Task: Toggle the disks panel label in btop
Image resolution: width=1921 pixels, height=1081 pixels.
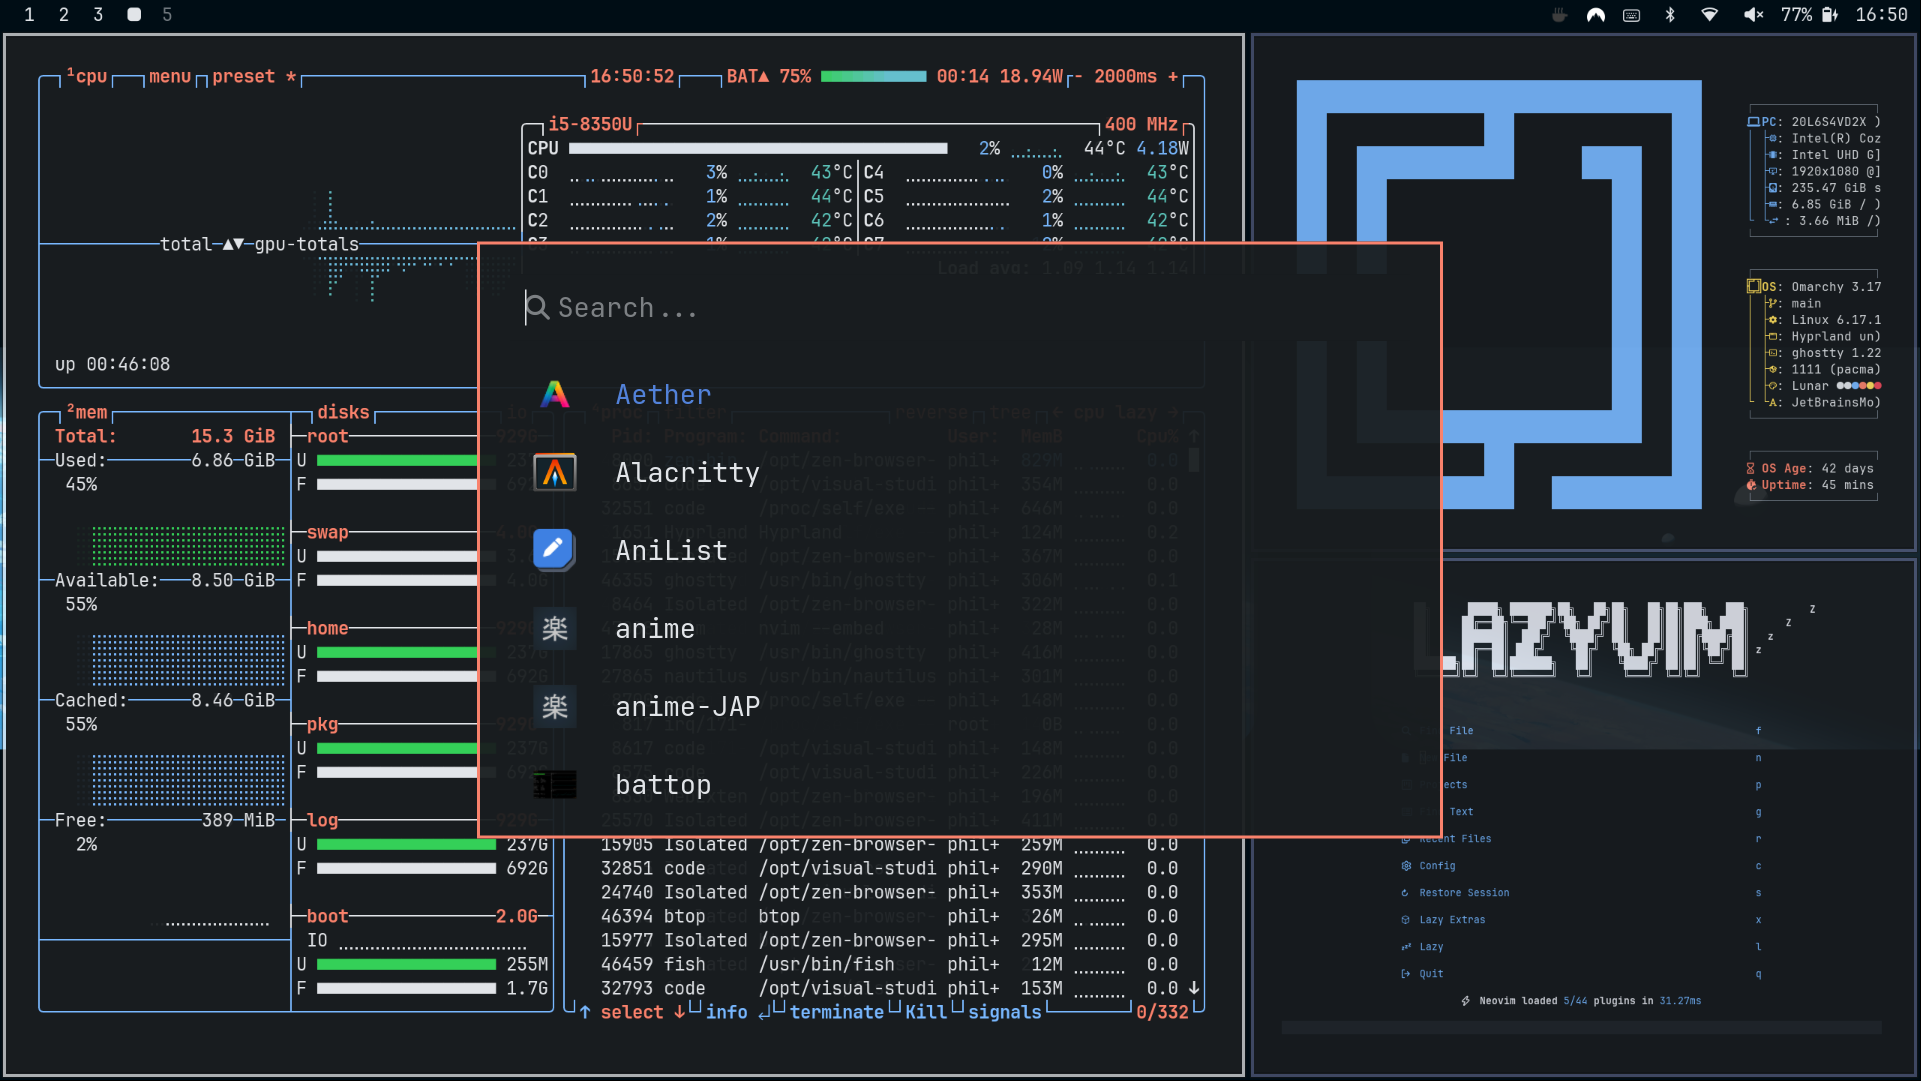Action: [x=343, y=412]
